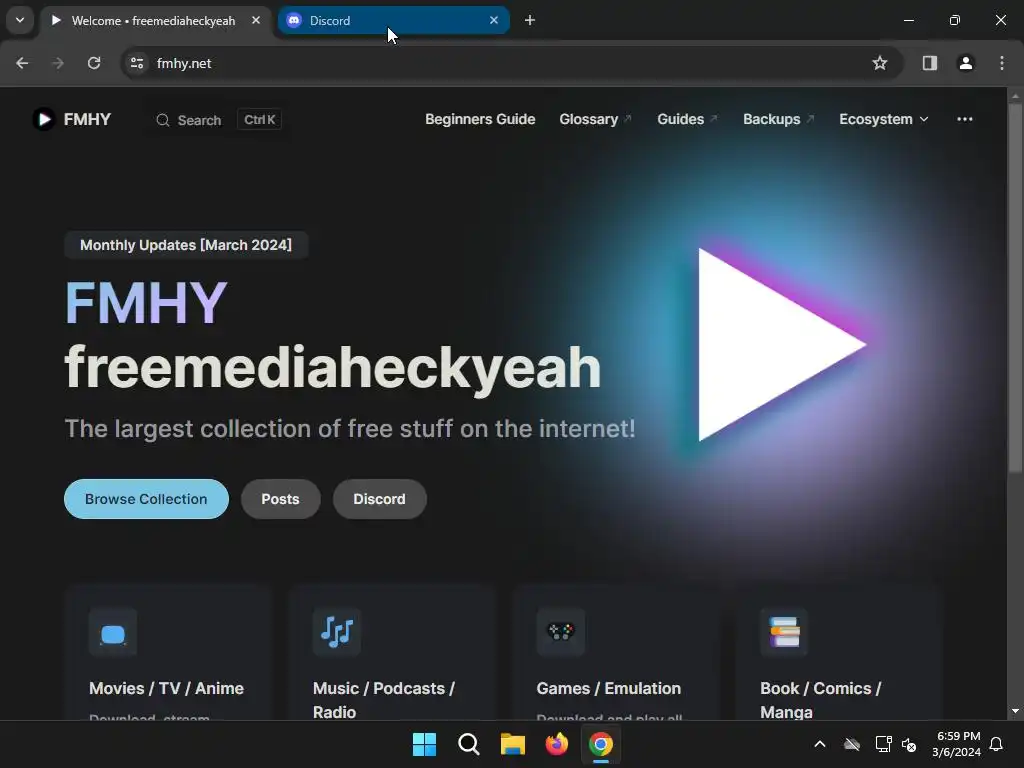This screenshot has height=768, width=1024.
Task: Launch Firefox from the taskbar
Action: 556,744
